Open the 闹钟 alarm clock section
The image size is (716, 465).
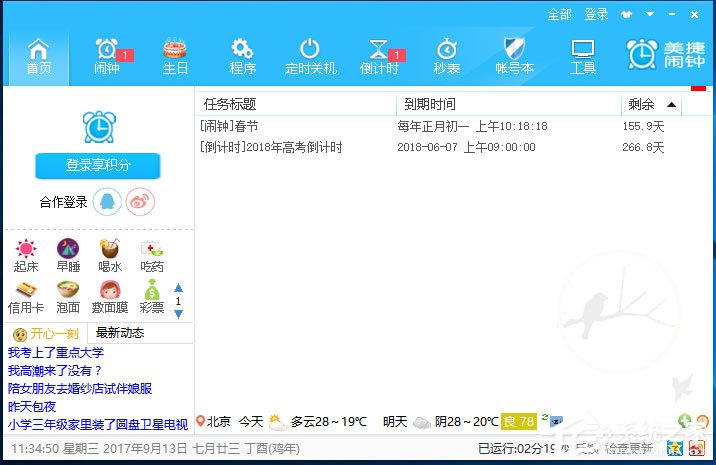(107, 57)
